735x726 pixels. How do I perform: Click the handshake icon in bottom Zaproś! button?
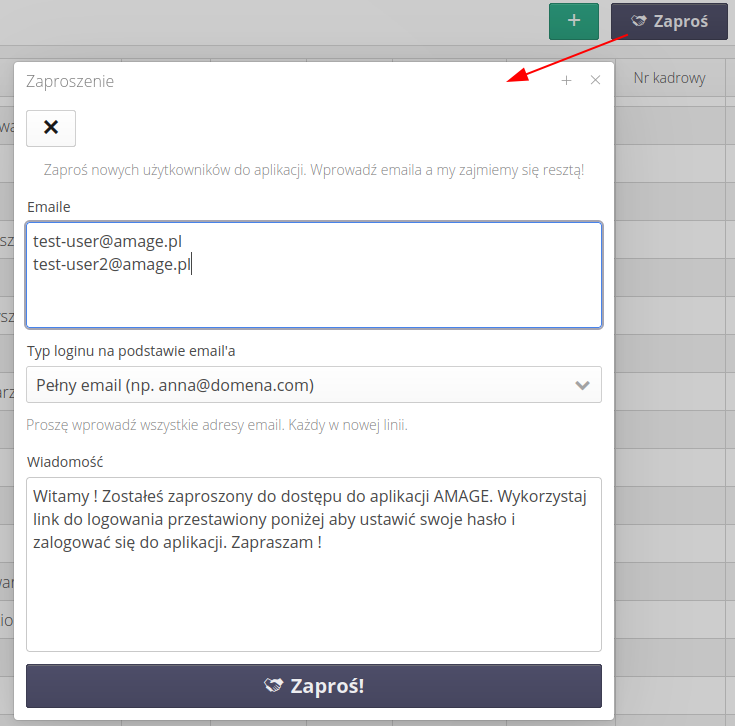pos(274,686)
